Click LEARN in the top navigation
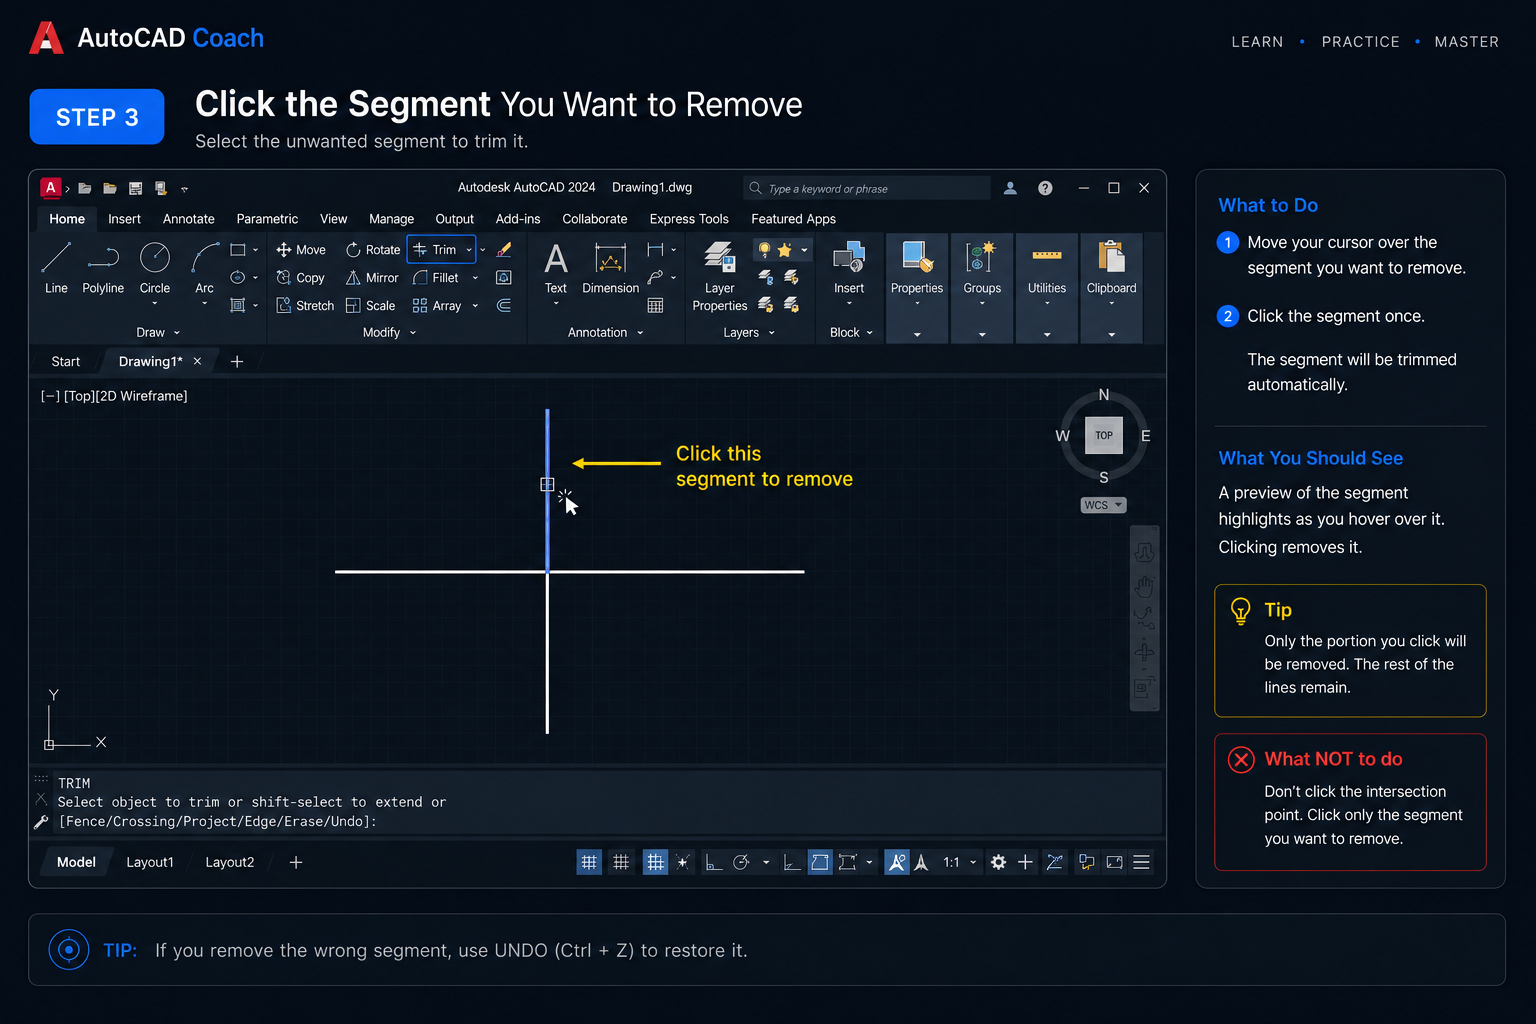Viewport: 1536px width, 1024px height. [1257, 42]
